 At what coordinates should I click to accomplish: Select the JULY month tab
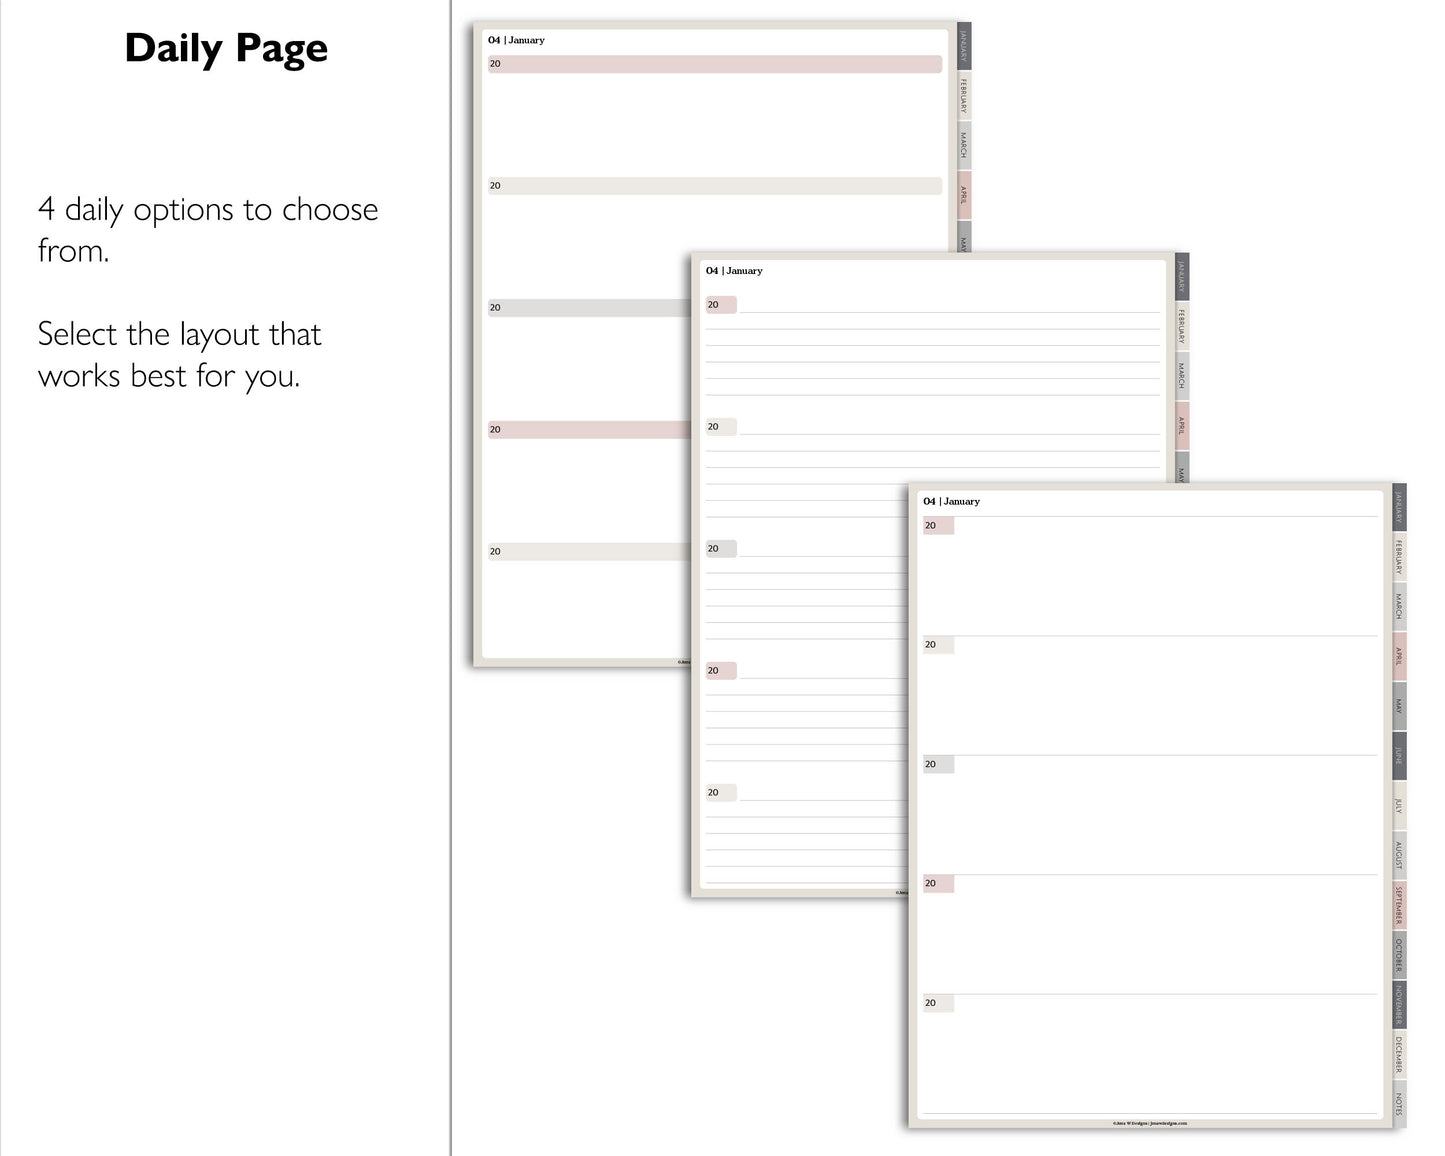[x=1399, y=806]
